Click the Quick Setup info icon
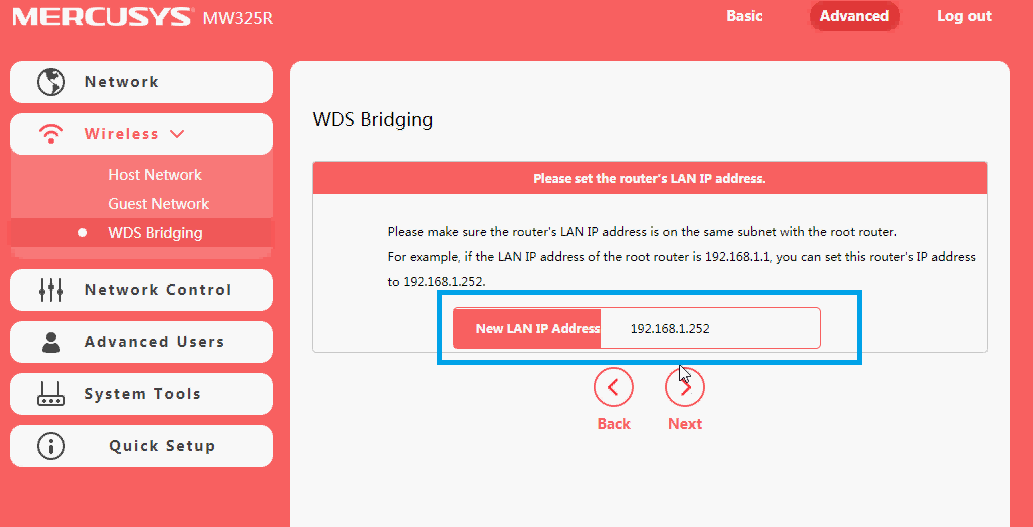The width and height of the screenshot is (1033, 527). point(50,446)
